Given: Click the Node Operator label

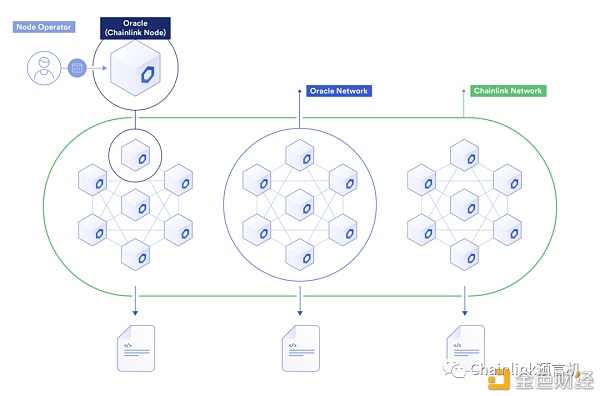Looking at the screenshot, I should (x=44, y=27).
